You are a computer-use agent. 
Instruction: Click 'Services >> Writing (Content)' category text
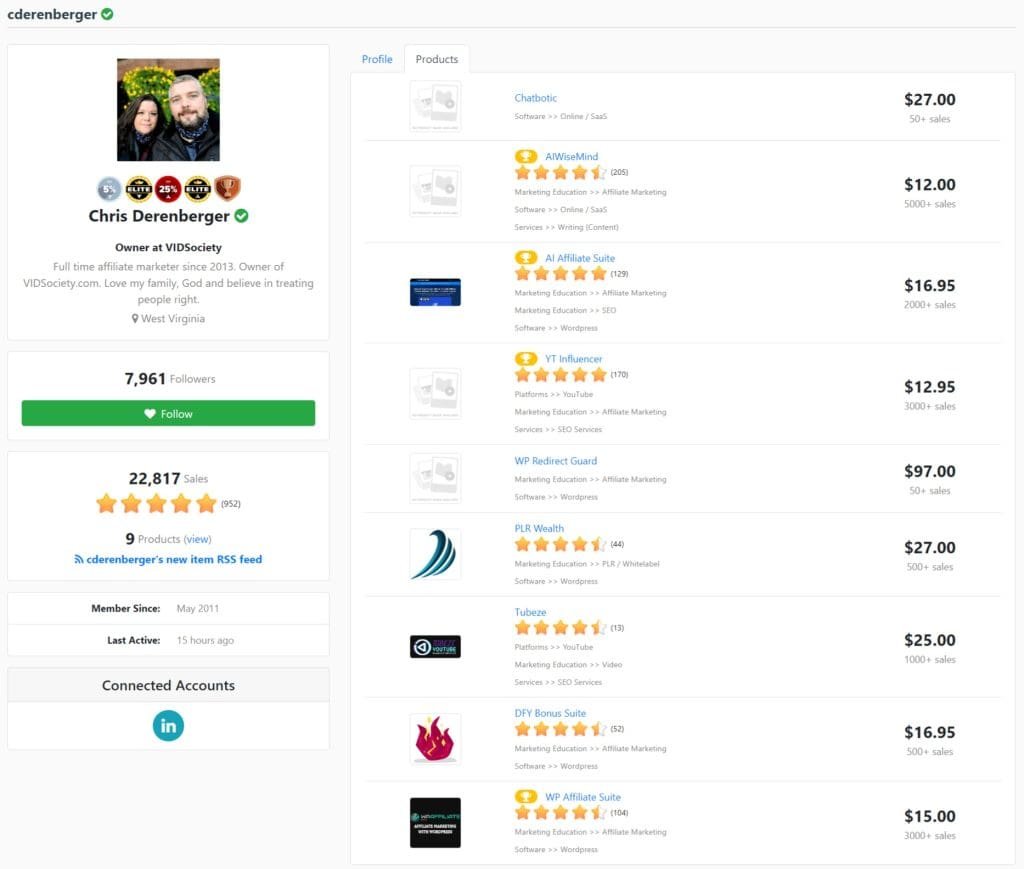566,227
